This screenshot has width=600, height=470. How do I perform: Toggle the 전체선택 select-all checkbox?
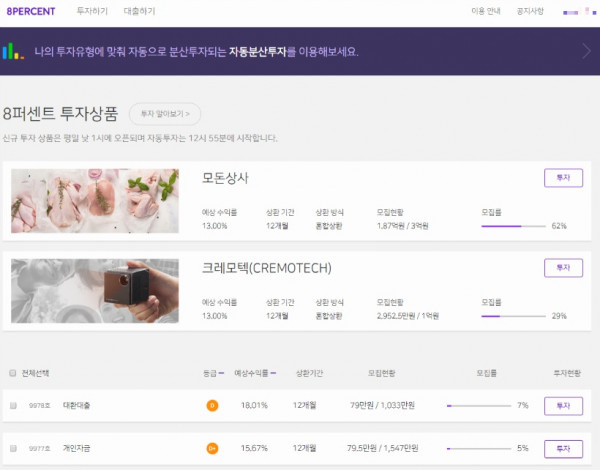[13, 373]
